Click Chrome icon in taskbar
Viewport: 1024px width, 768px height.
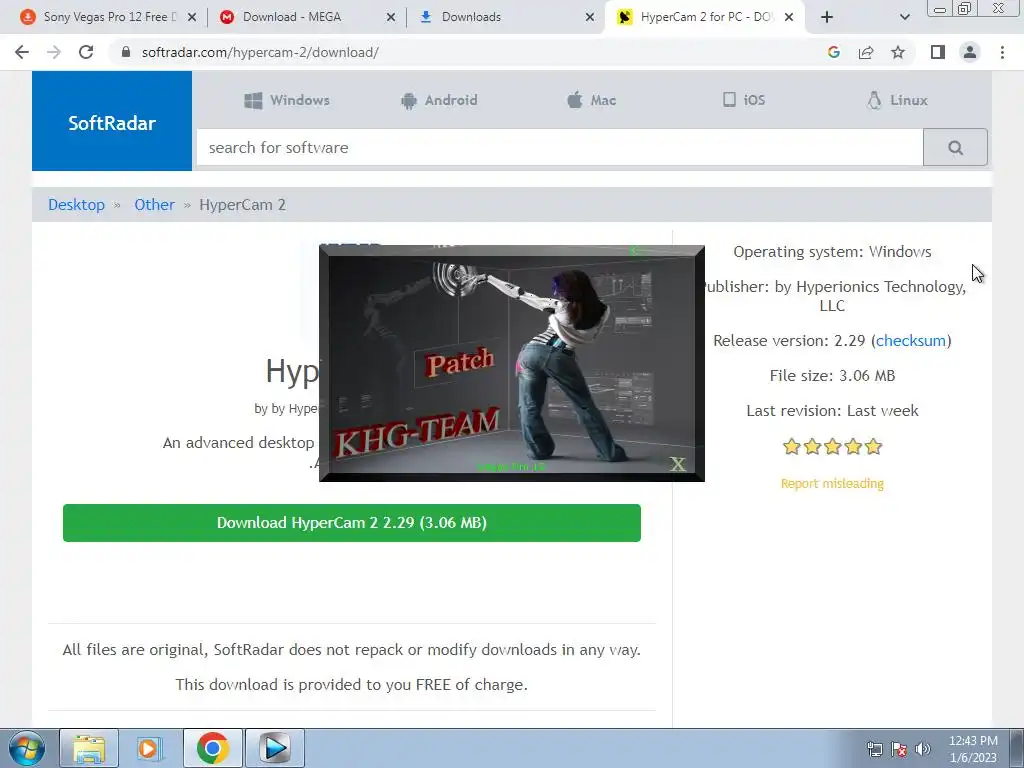(x=212, y=748)
